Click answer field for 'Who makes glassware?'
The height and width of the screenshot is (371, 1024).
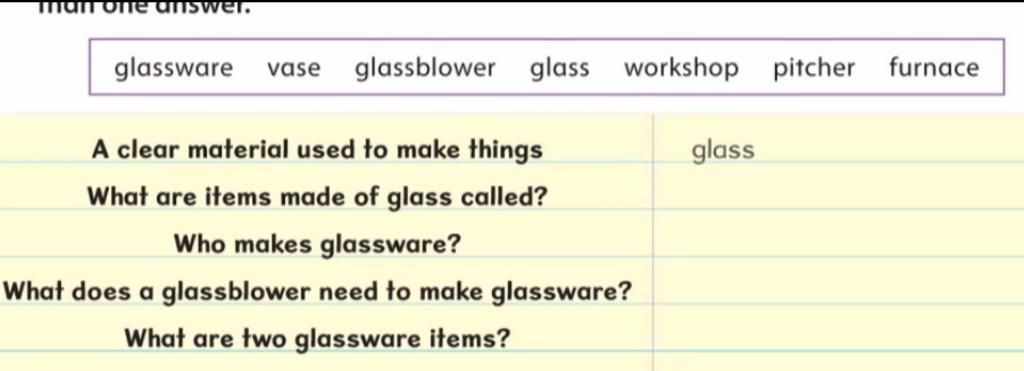click(839, 233)
